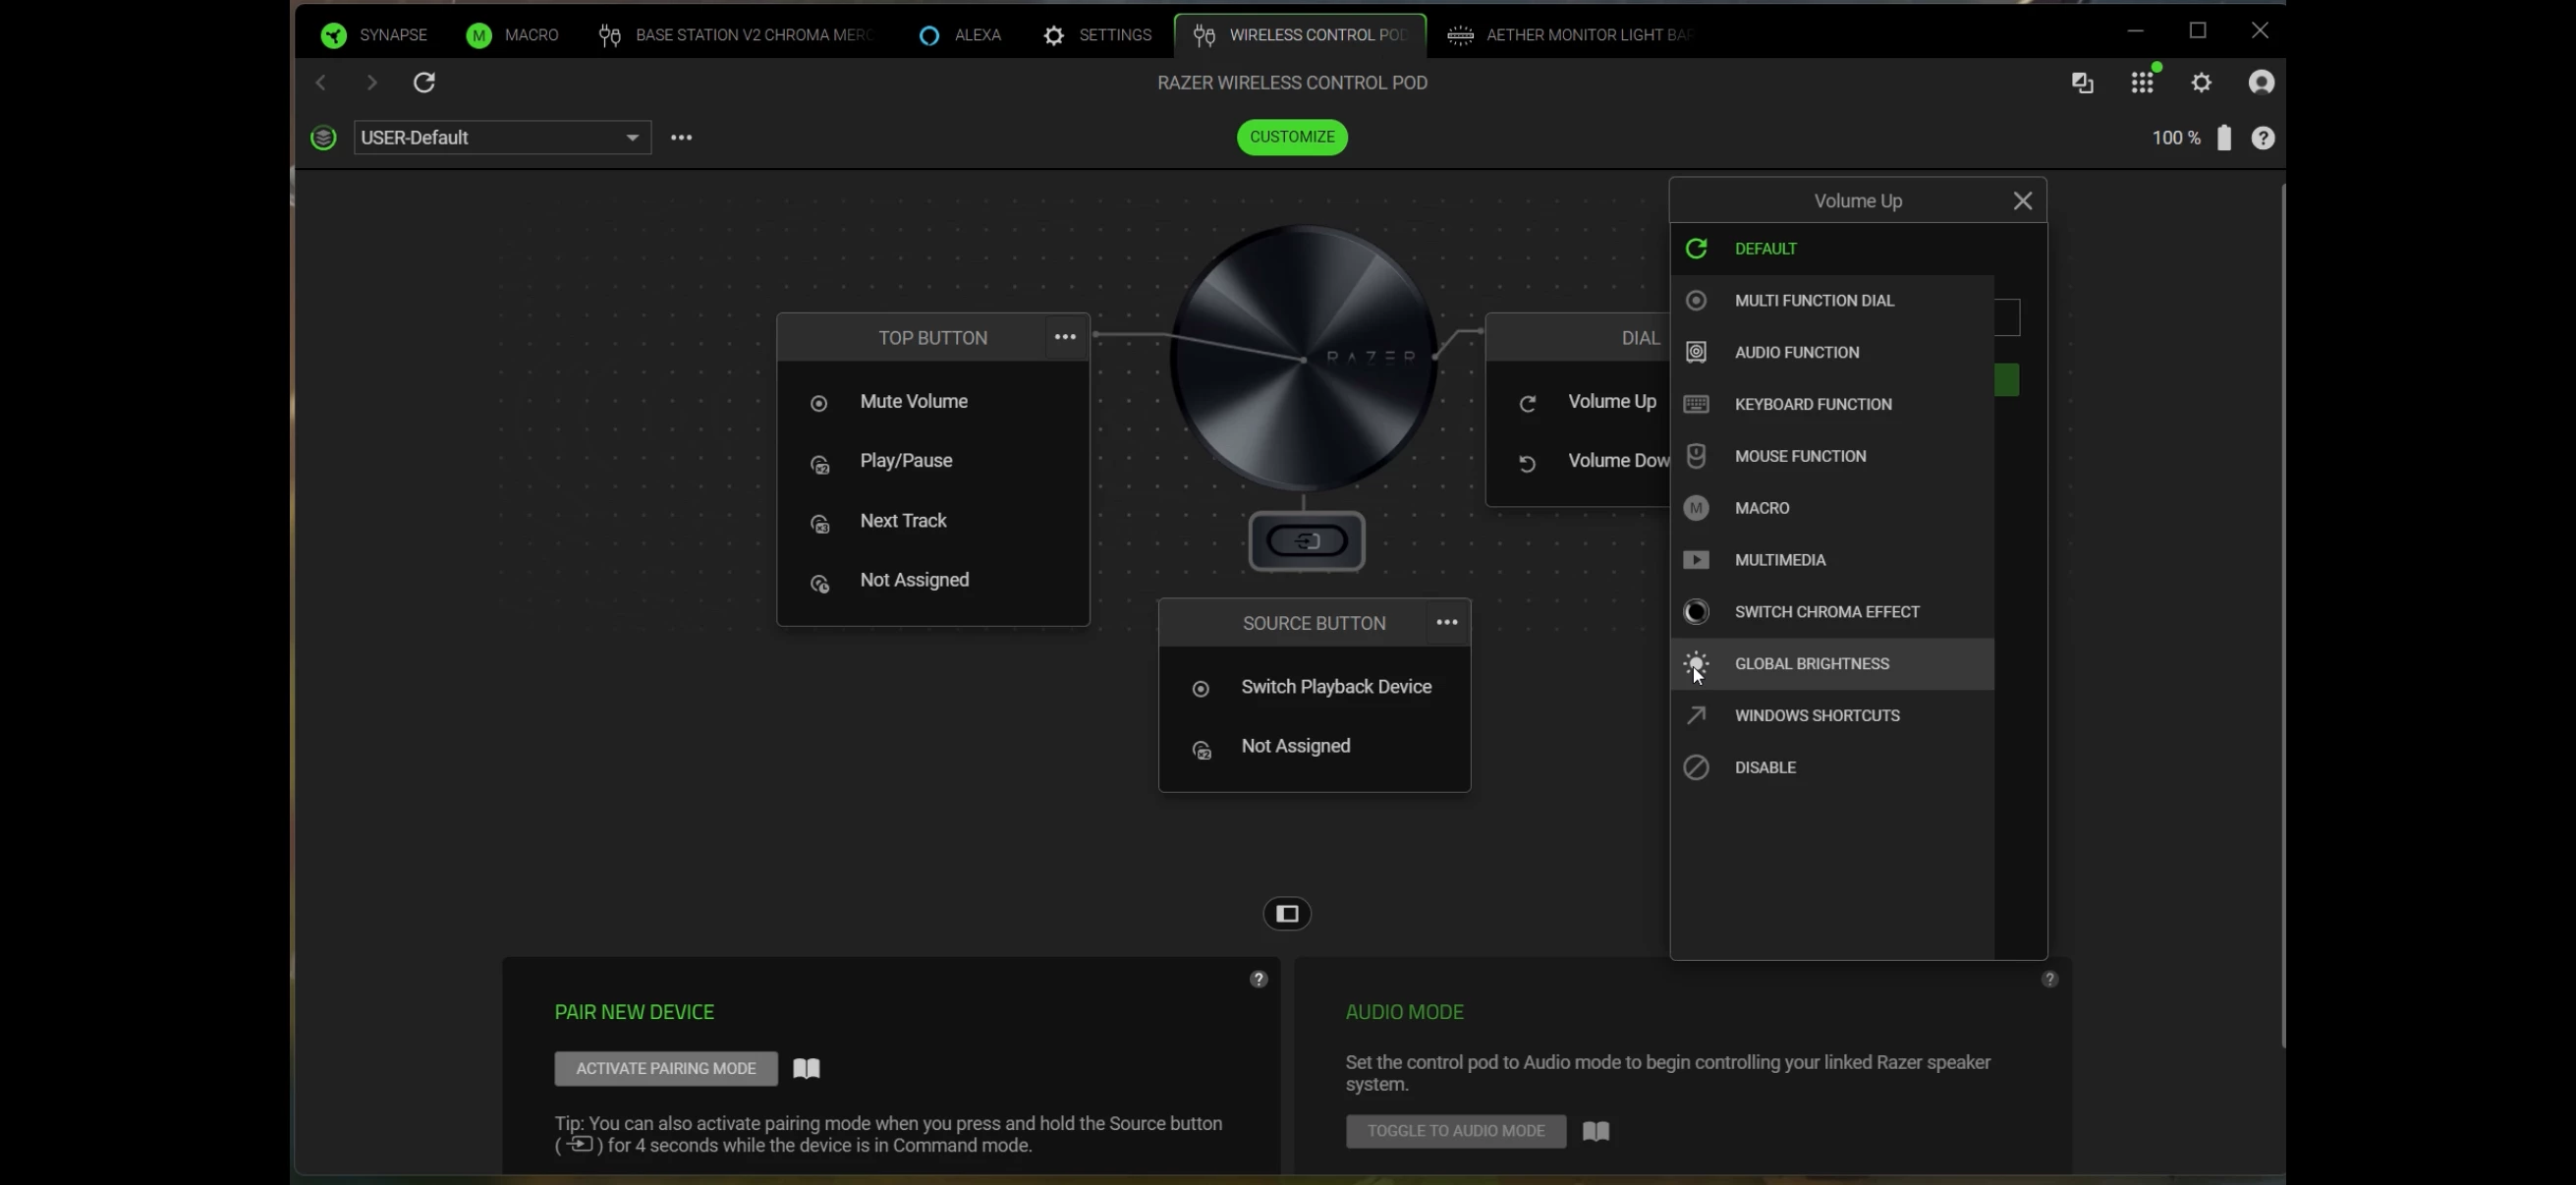Click the refresh icon in navigation bar
Screen dimensions: 2576x1185
coord(424,82)
